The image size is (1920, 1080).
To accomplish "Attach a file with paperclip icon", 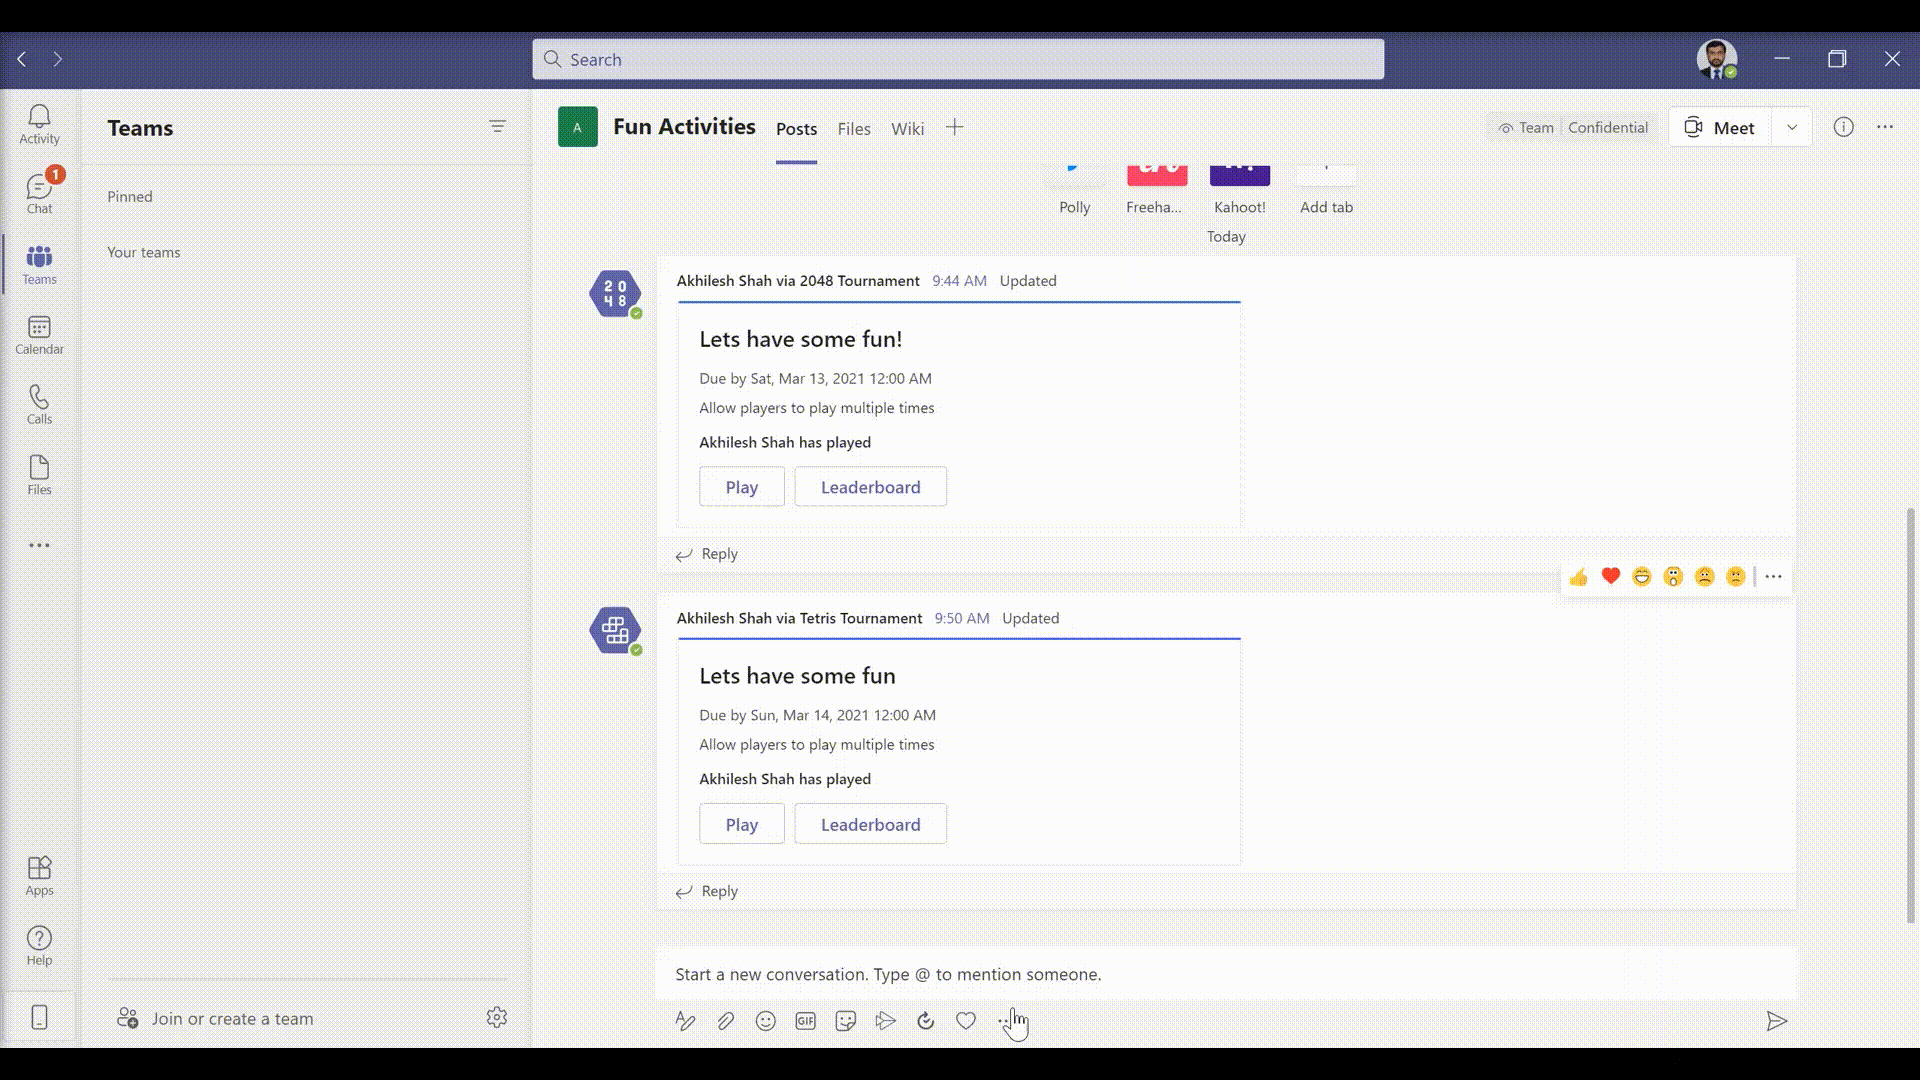I will coord(725,1020).
